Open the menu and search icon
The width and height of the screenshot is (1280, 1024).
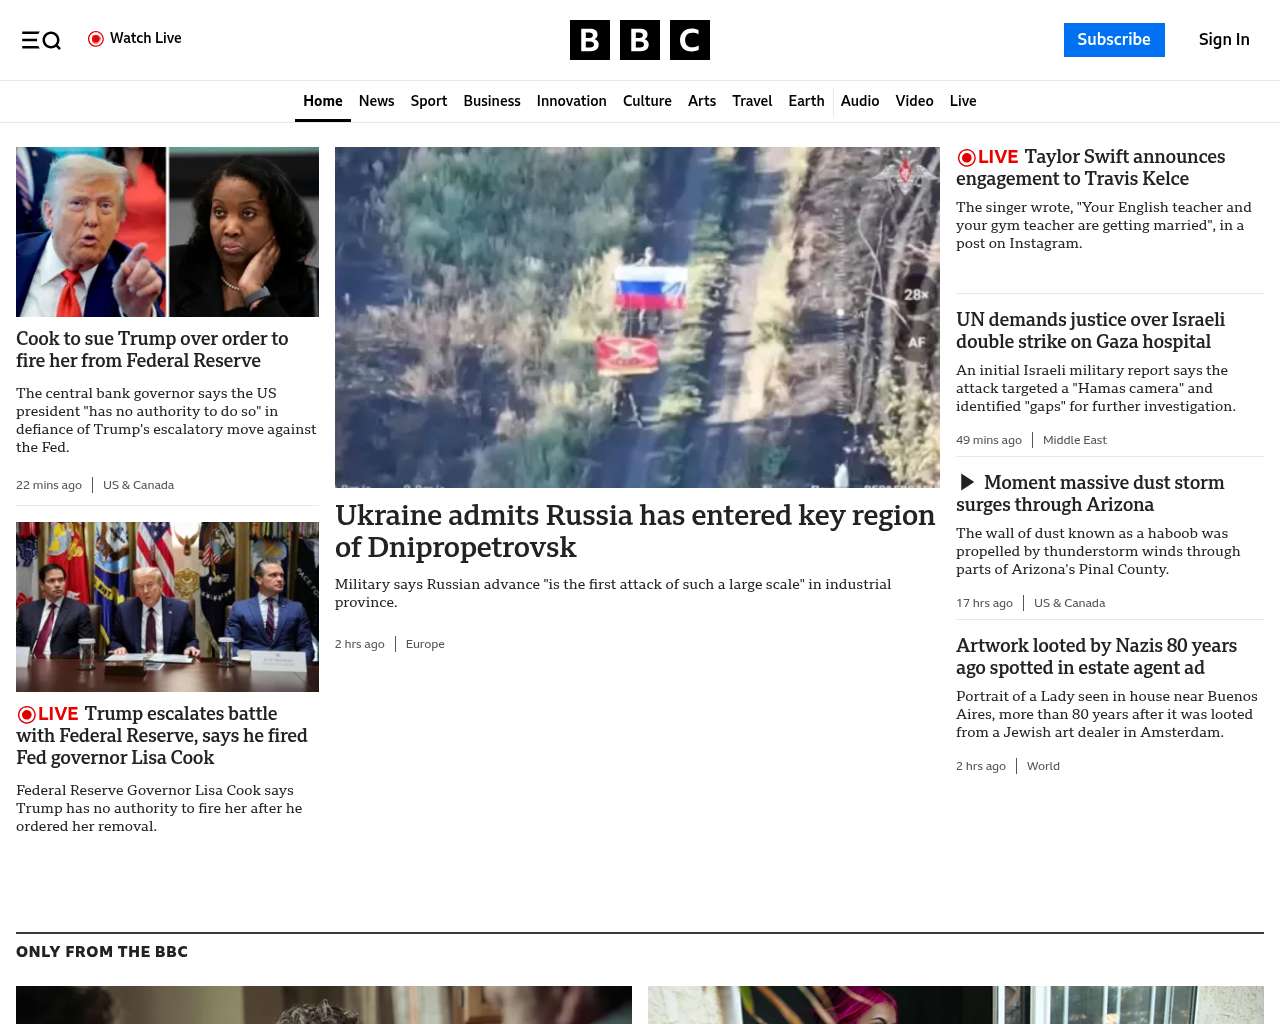point(41,40)
